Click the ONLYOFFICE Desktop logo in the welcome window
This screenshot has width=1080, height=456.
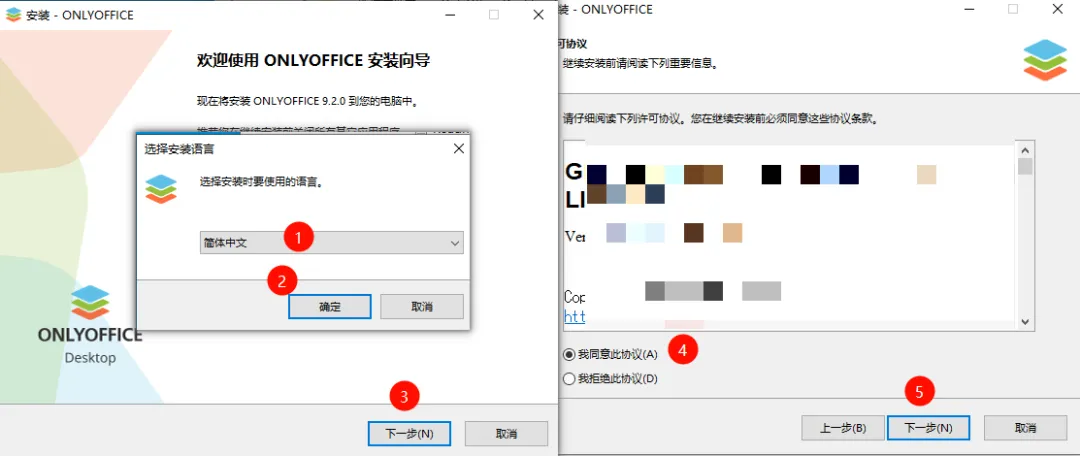click(90, 324)
